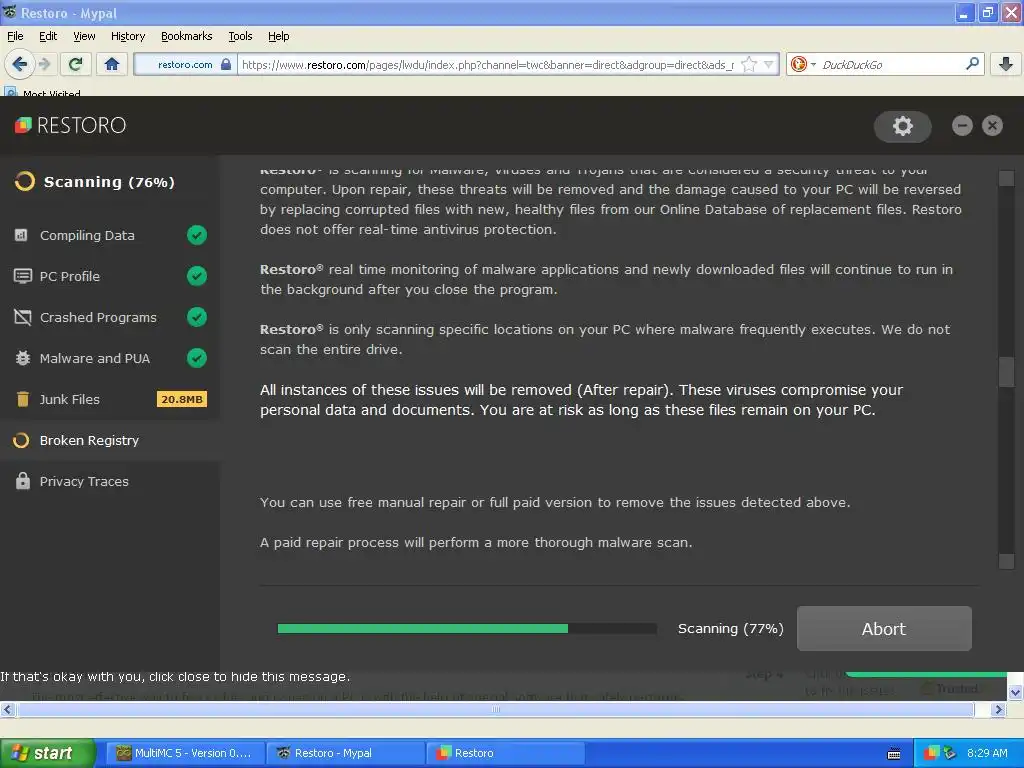
Task: Click green checkmark next to Compiling Data
Action: coord(197,235)
